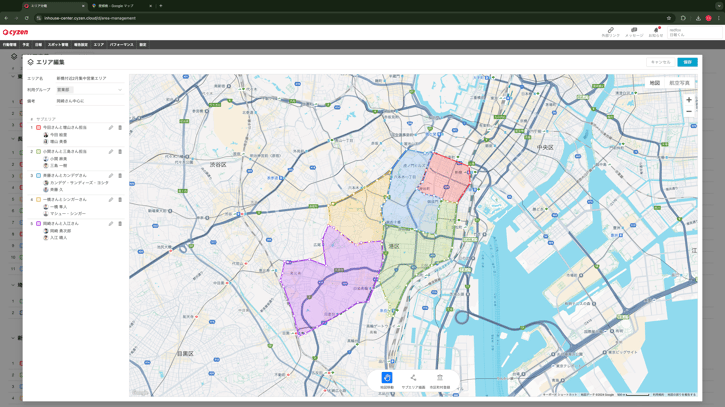Open the user account box in header
725x407 pixels.
click(x=694, y=32)
